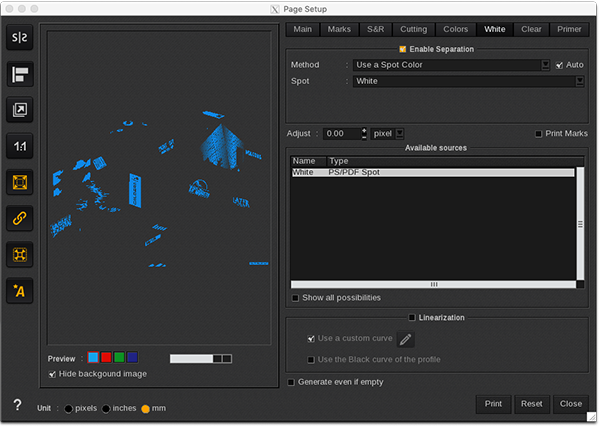The height and width of the screenshot is (427, 600).
Task: Select the White PS/PDF Spot source row
Action: [433, 173]
